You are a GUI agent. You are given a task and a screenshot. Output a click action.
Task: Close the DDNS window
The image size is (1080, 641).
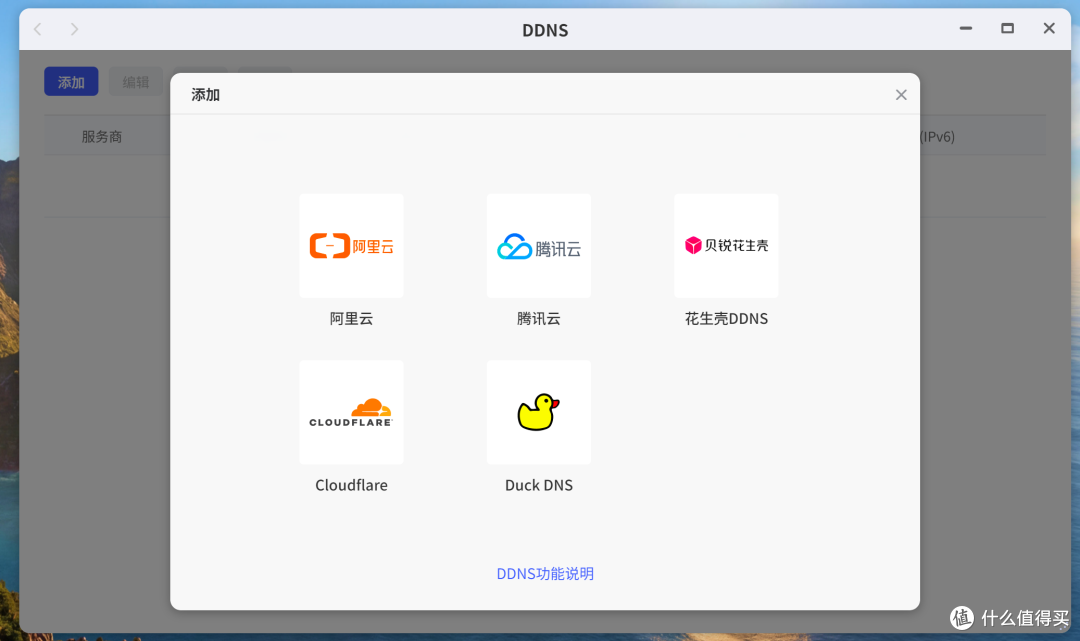click(x=1049, y=28)
